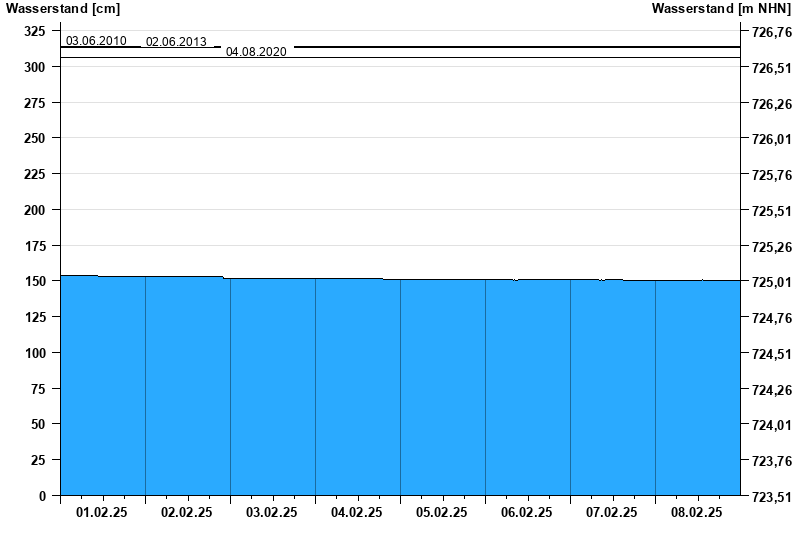The image size is (800, 550).
Task: Click the 04.08.2020 high-water mark label
Action: 256,51
